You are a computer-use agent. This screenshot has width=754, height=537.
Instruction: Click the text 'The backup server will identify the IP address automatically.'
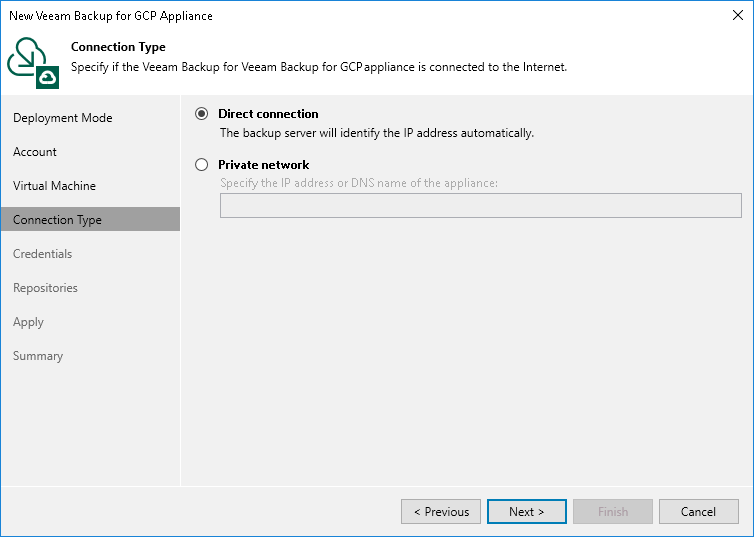377,133
